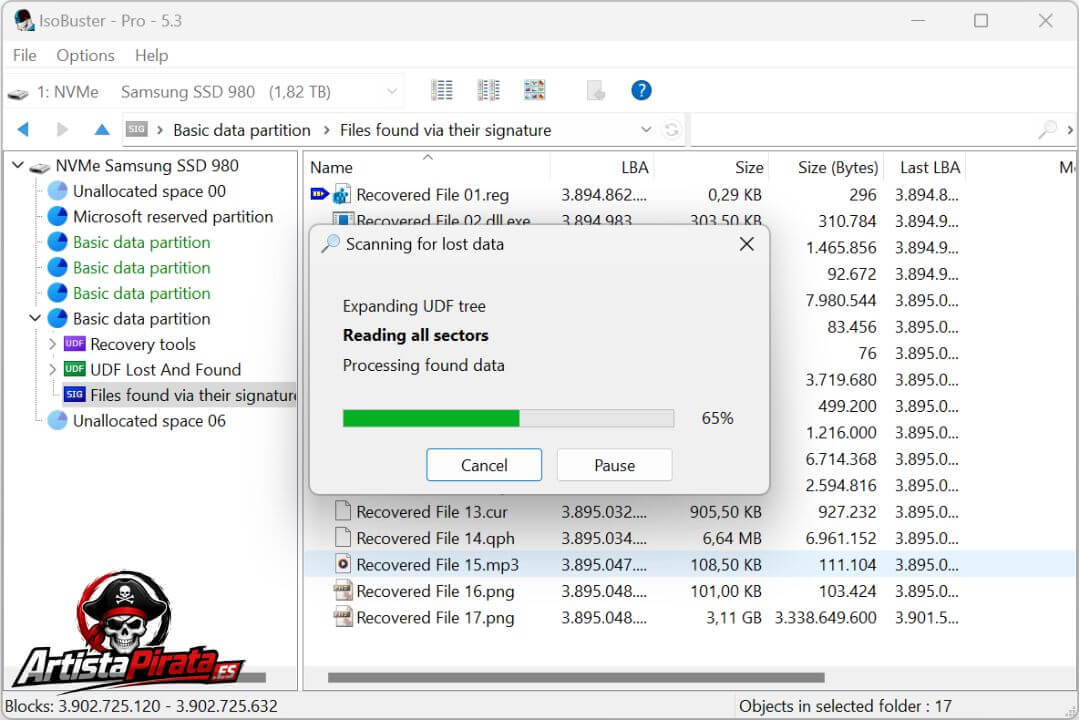
Task: Select Microsoft reserved partition in tree
Action: [x=173, y=216]
